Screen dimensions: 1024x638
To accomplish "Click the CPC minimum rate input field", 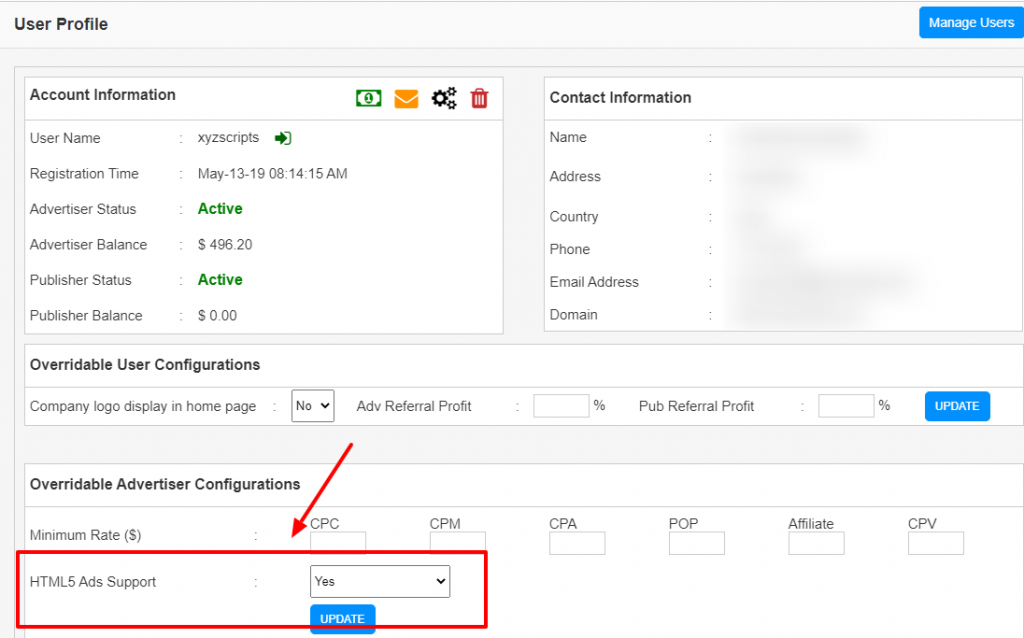I will [337, 543].
